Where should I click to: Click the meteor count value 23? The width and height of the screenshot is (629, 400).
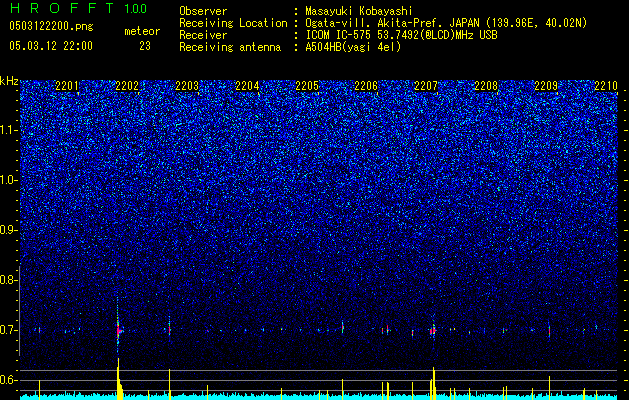pos(145,46)
